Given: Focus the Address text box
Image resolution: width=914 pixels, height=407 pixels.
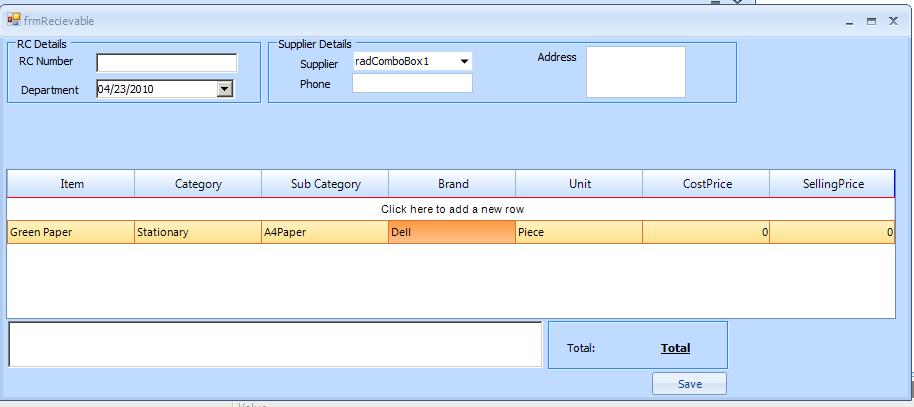Looking at the screenshot, I should pyautogui.click(x=635, y=72).
